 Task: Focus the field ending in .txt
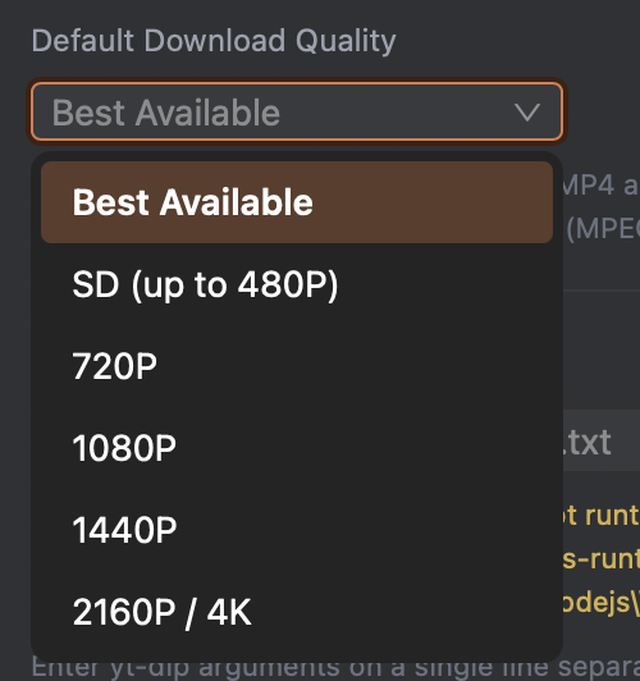[x=601, y=440]
